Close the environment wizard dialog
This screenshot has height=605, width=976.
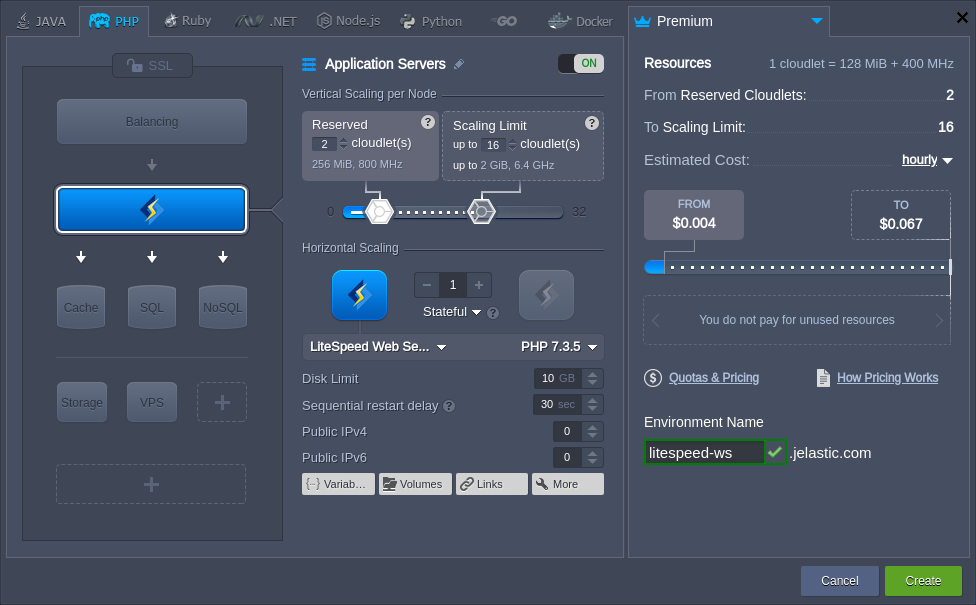point(962,17)
